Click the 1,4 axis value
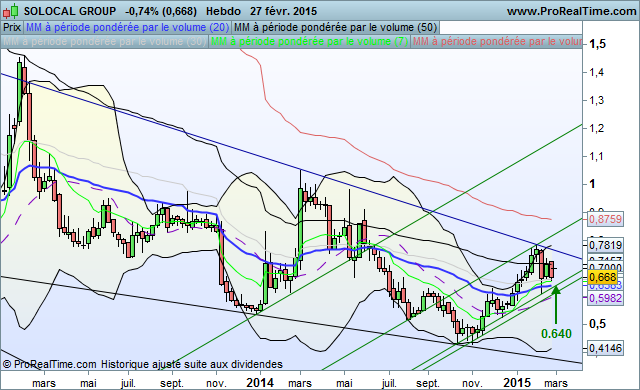 pos(596,72)
